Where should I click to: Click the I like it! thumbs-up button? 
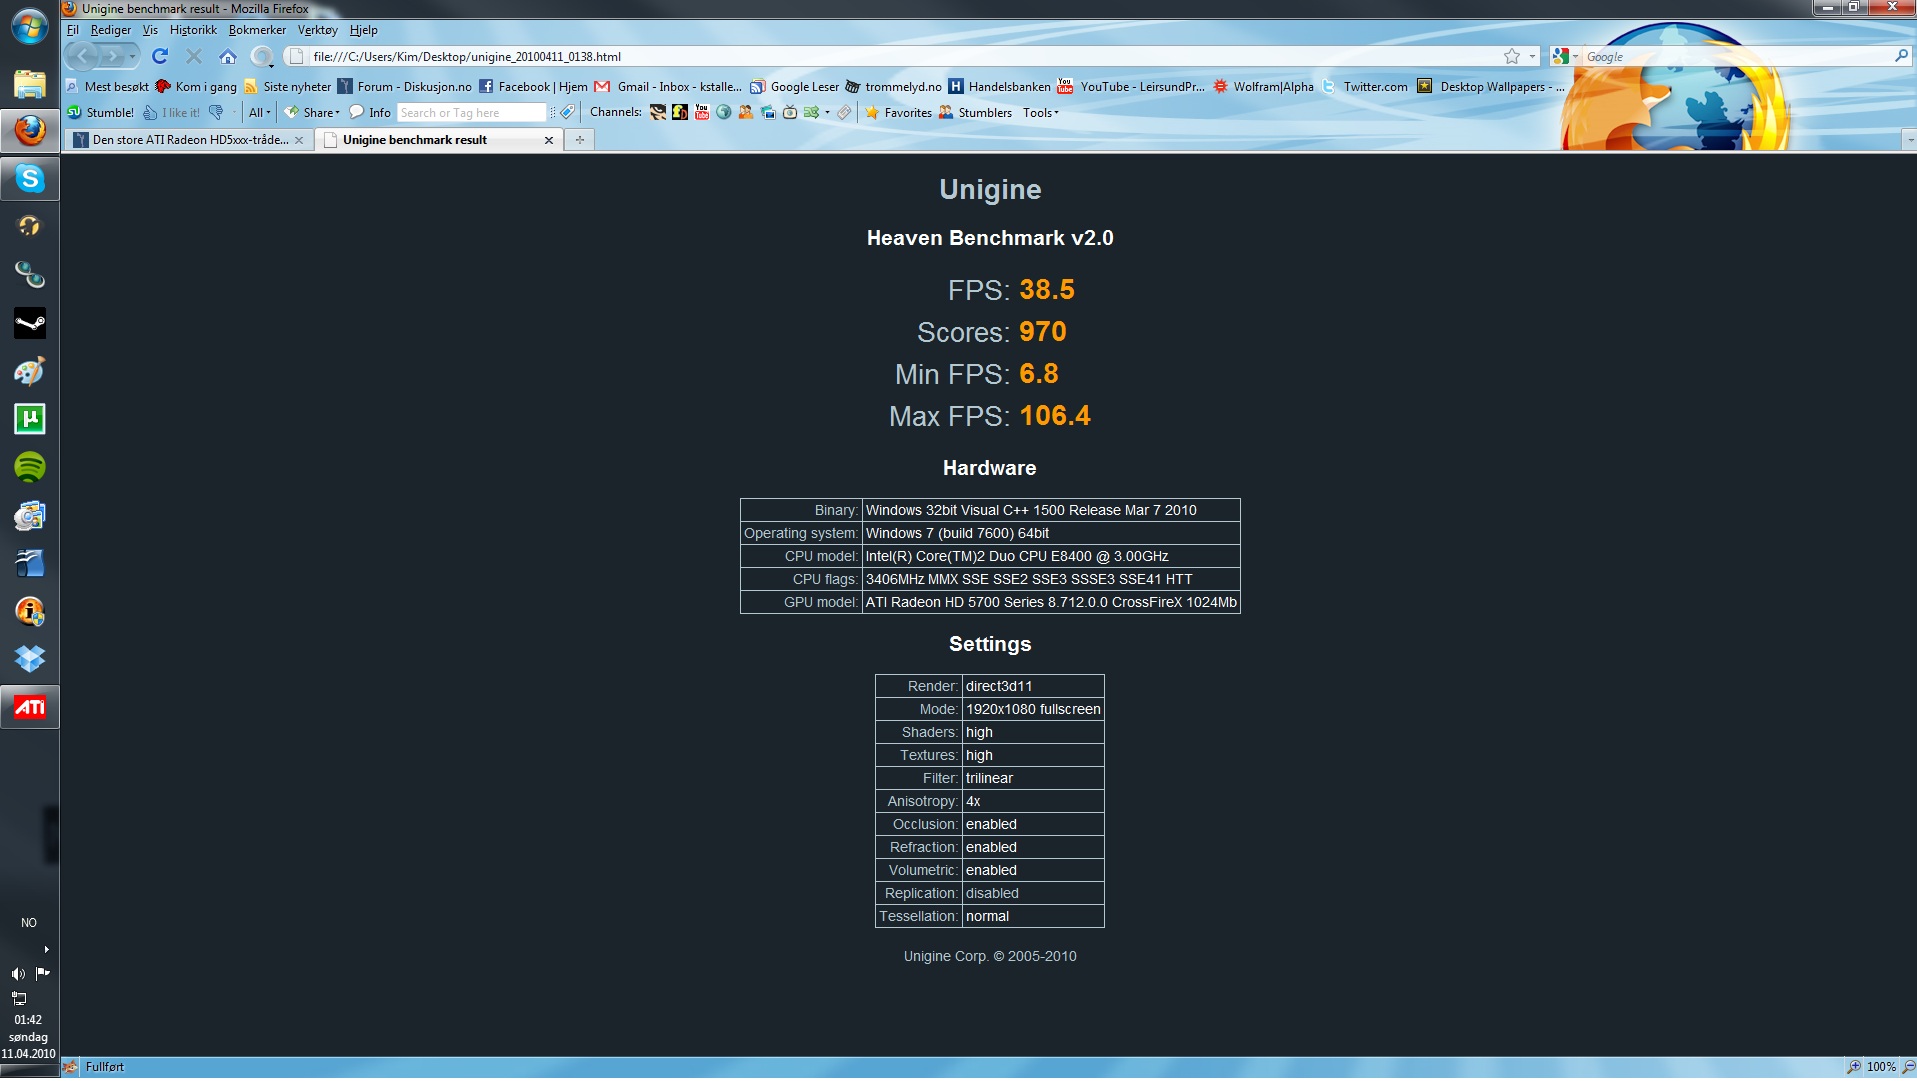171,113
